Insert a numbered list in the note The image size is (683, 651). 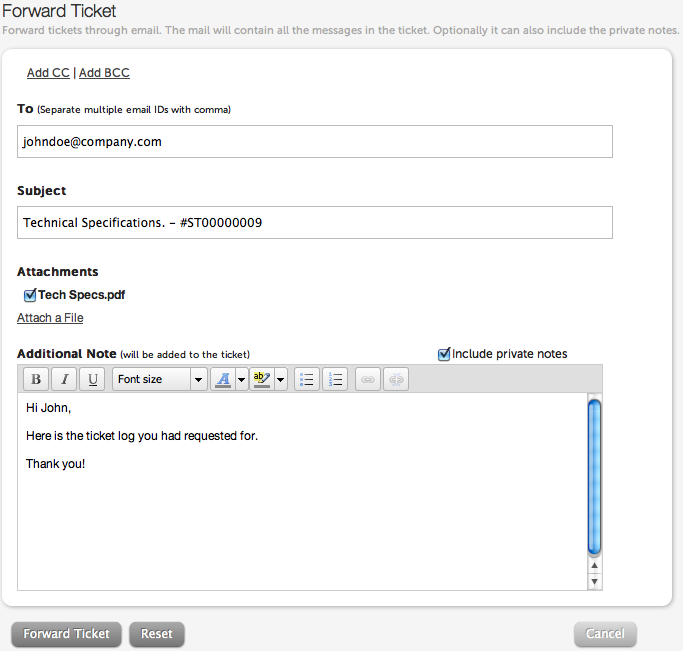coord(335,380)
